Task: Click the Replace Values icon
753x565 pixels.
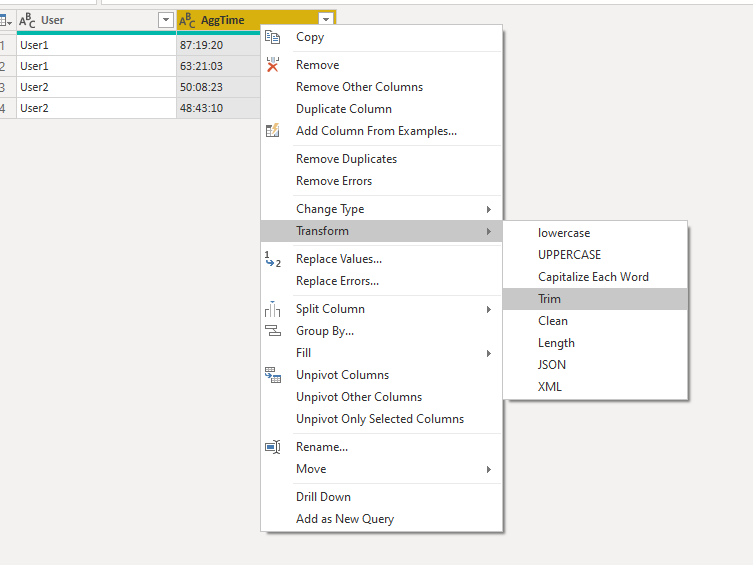Action: click(272, 259)
